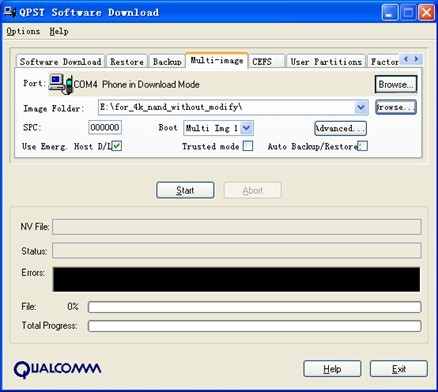The width and height of the screenshot is (438, 392).
Task: Open the Advanced settings button
Action: 340,128
